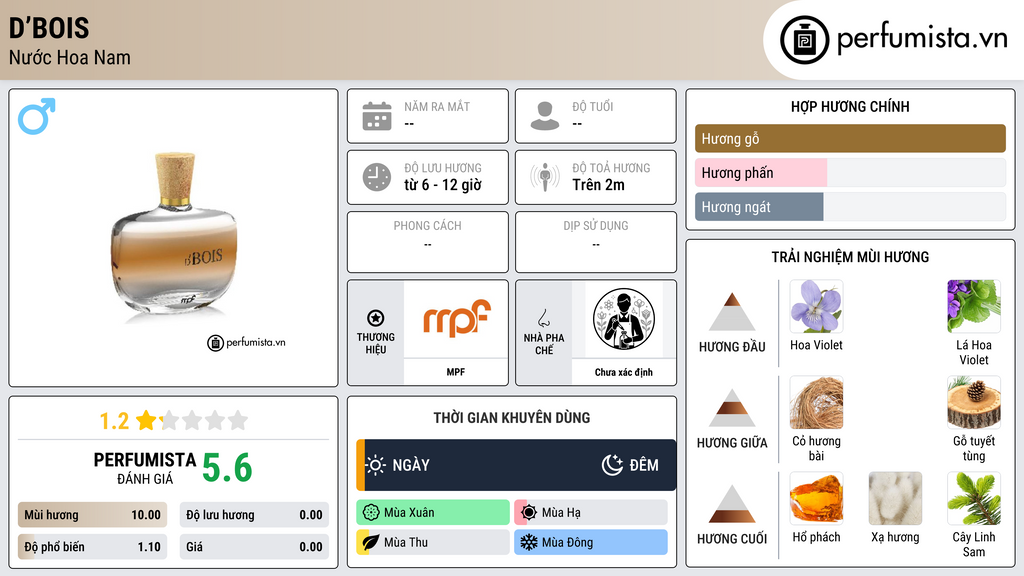1024x576 pixels.
Task: Click the moon icon next to Đêm
Action: (612, 465)
